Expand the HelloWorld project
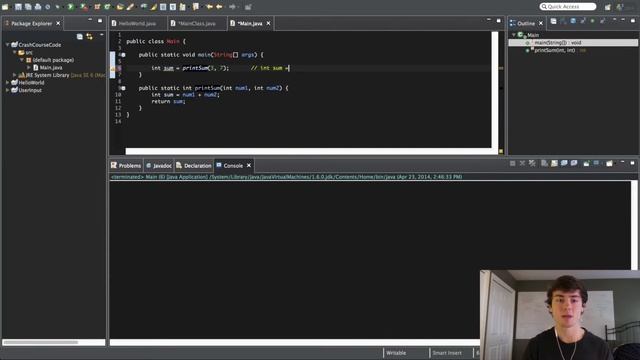The width and height of the screenshot is (640, 360). tap(7, 82)
